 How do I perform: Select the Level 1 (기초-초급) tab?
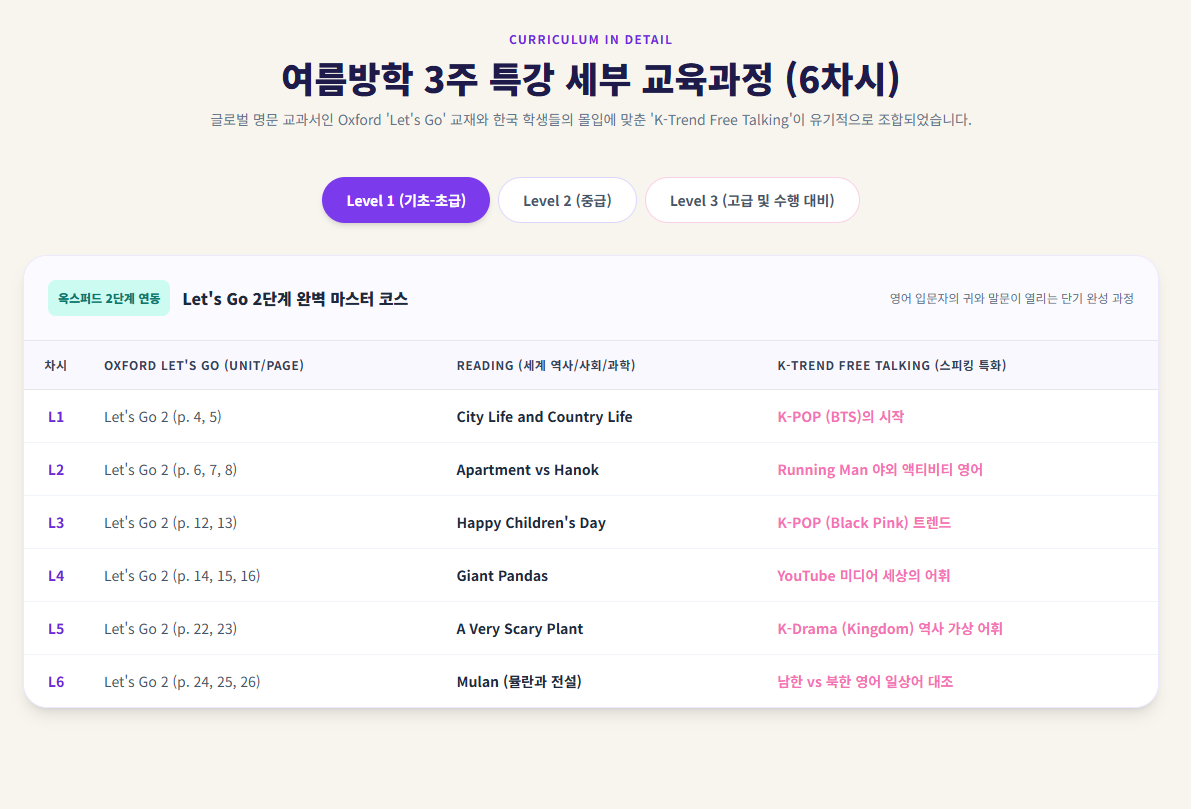(405, 200)
